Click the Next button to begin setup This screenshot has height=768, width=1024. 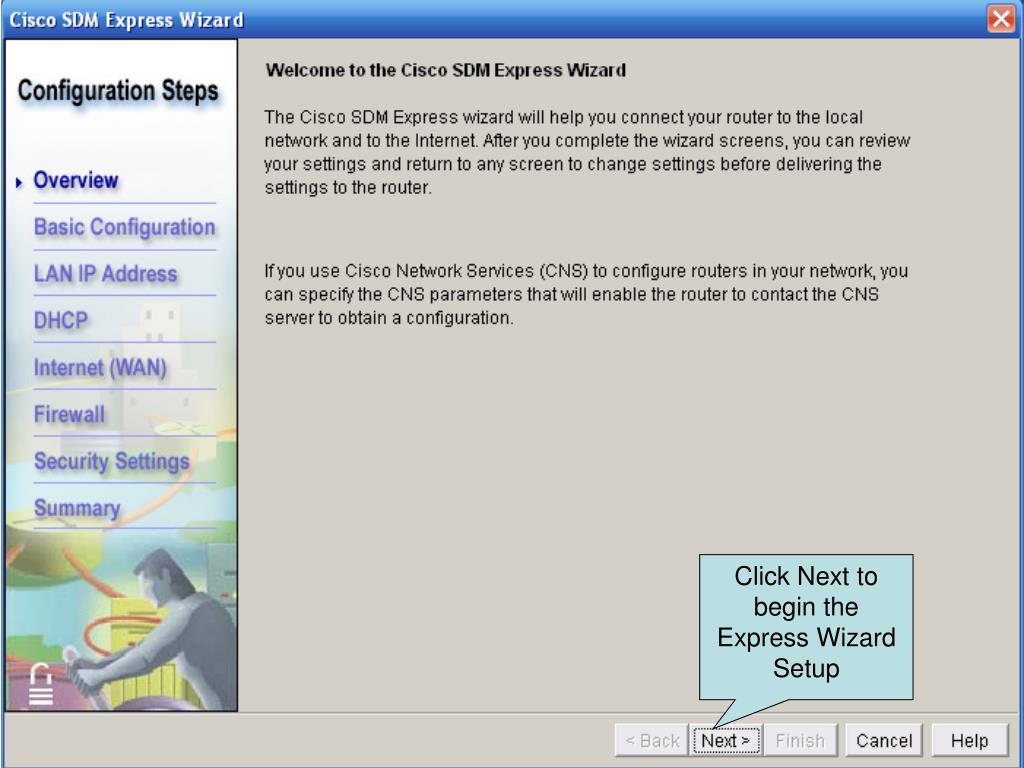tap(726, 741)
